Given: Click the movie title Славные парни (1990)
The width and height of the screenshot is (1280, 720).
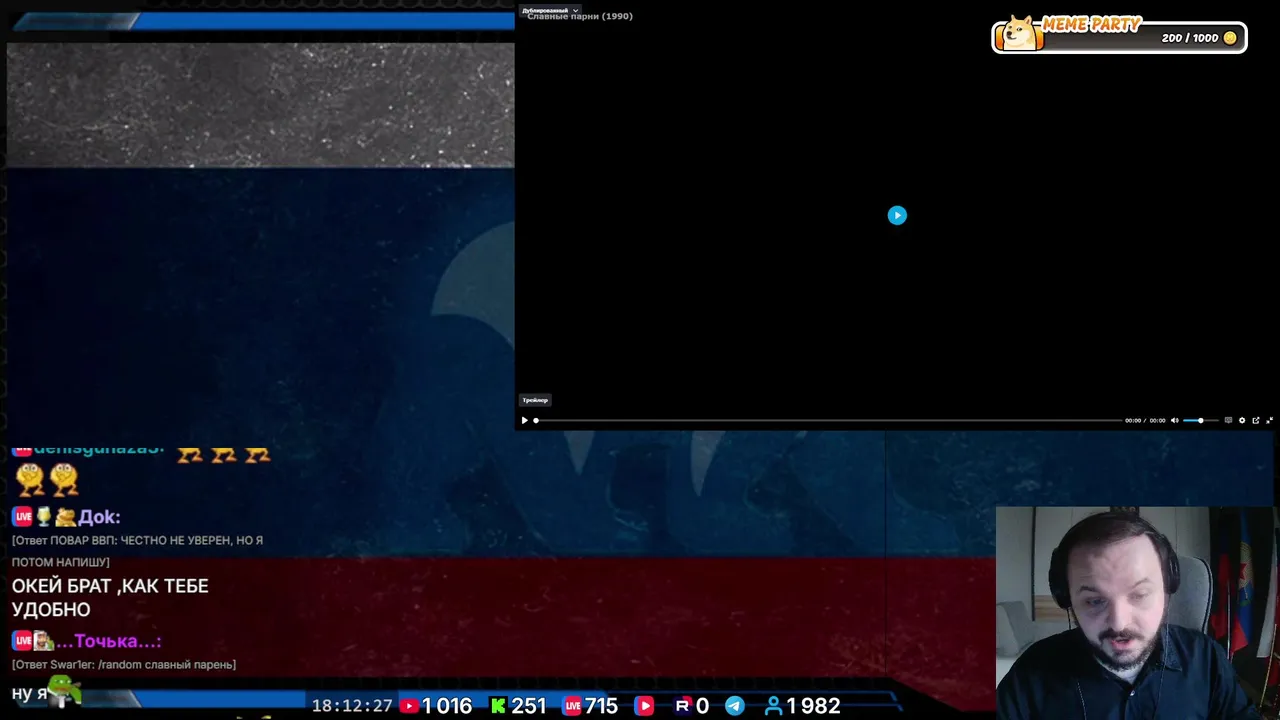Looking at the screenshot, I should (580, 16).
